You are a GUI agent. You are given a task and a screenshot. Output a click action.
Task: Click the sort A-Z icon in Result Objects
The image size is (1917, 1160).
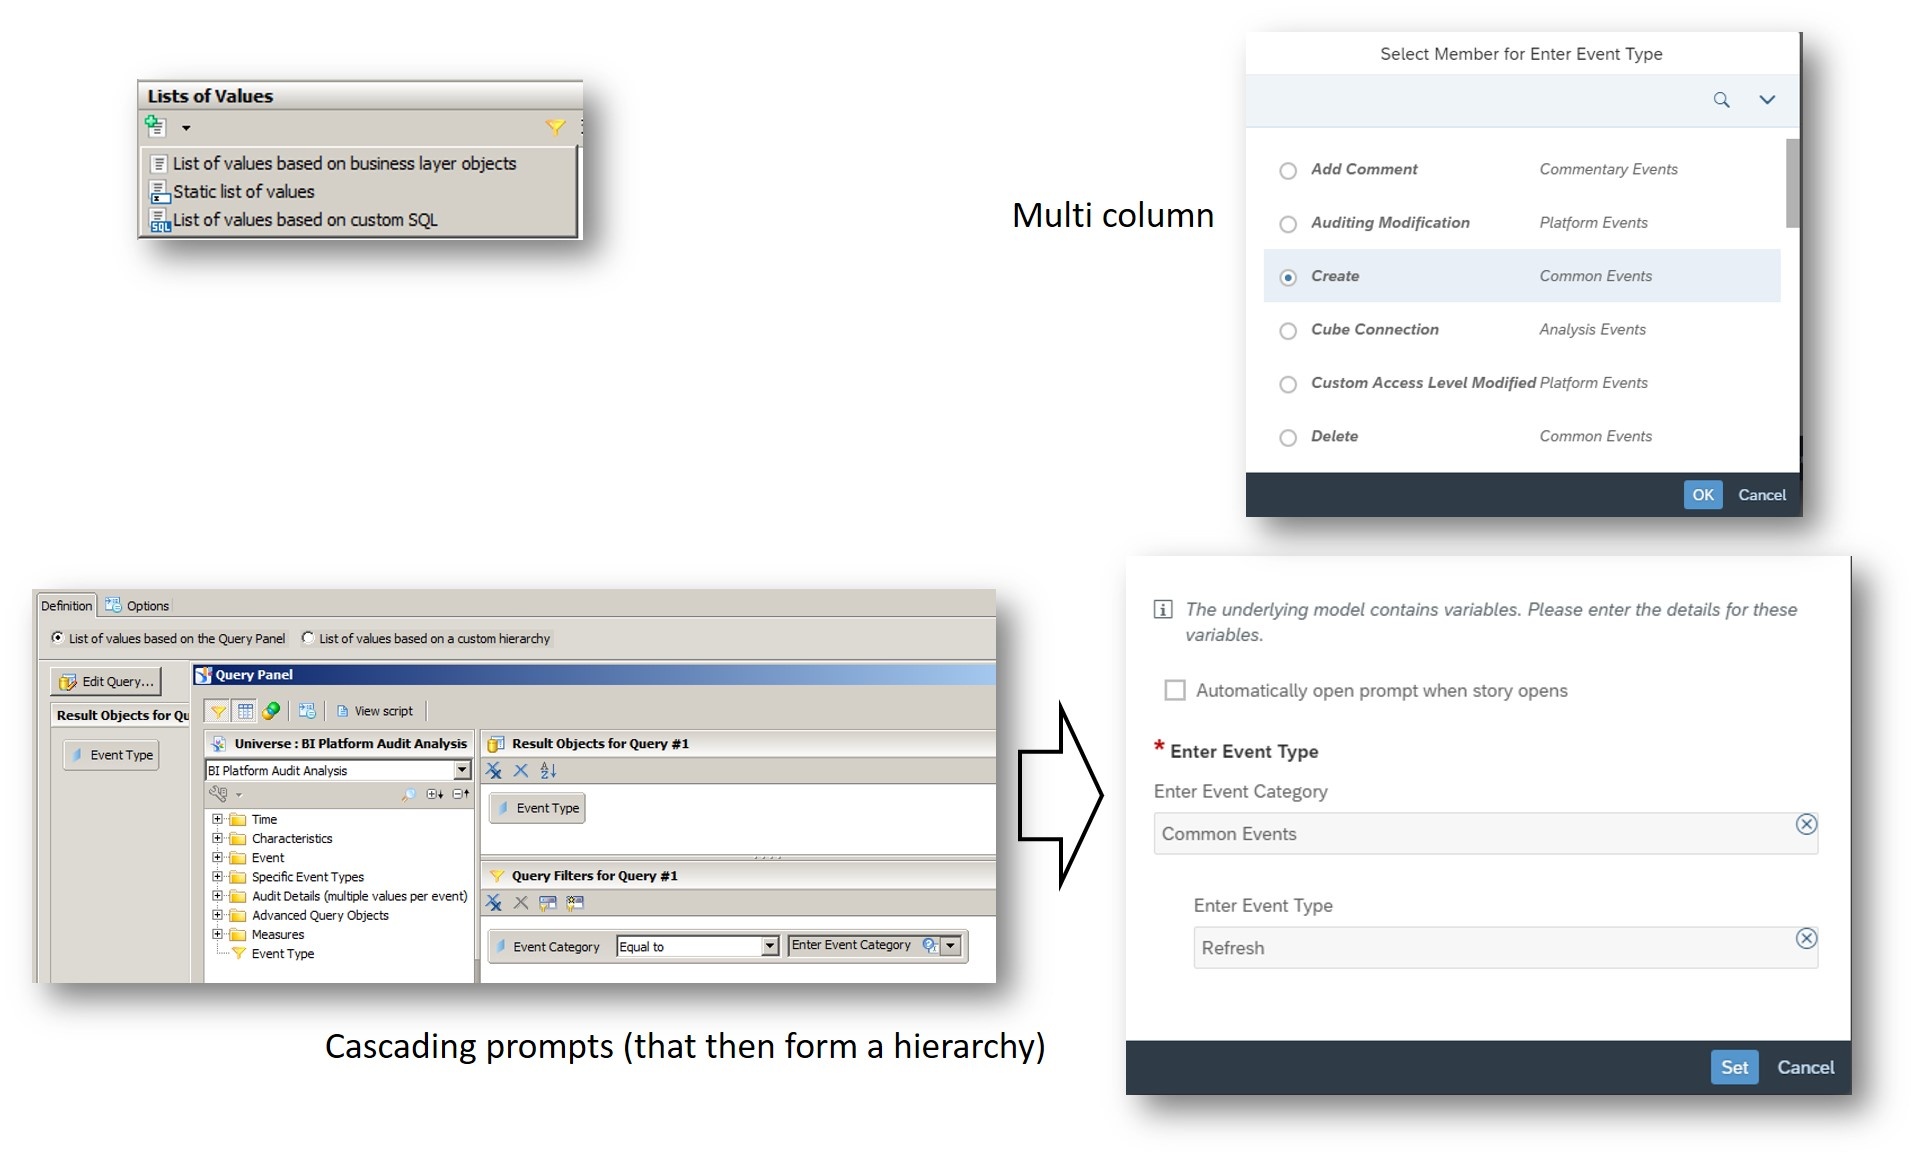(548, 770)
